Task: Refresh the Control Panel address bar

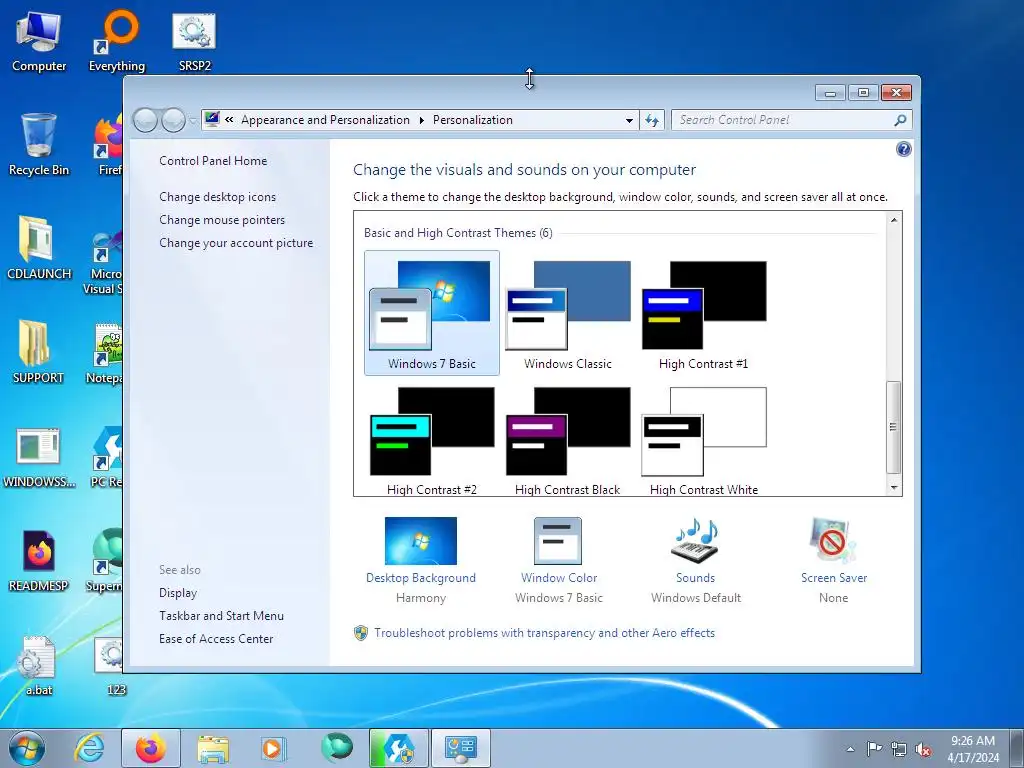Action: tap(652, 120)
